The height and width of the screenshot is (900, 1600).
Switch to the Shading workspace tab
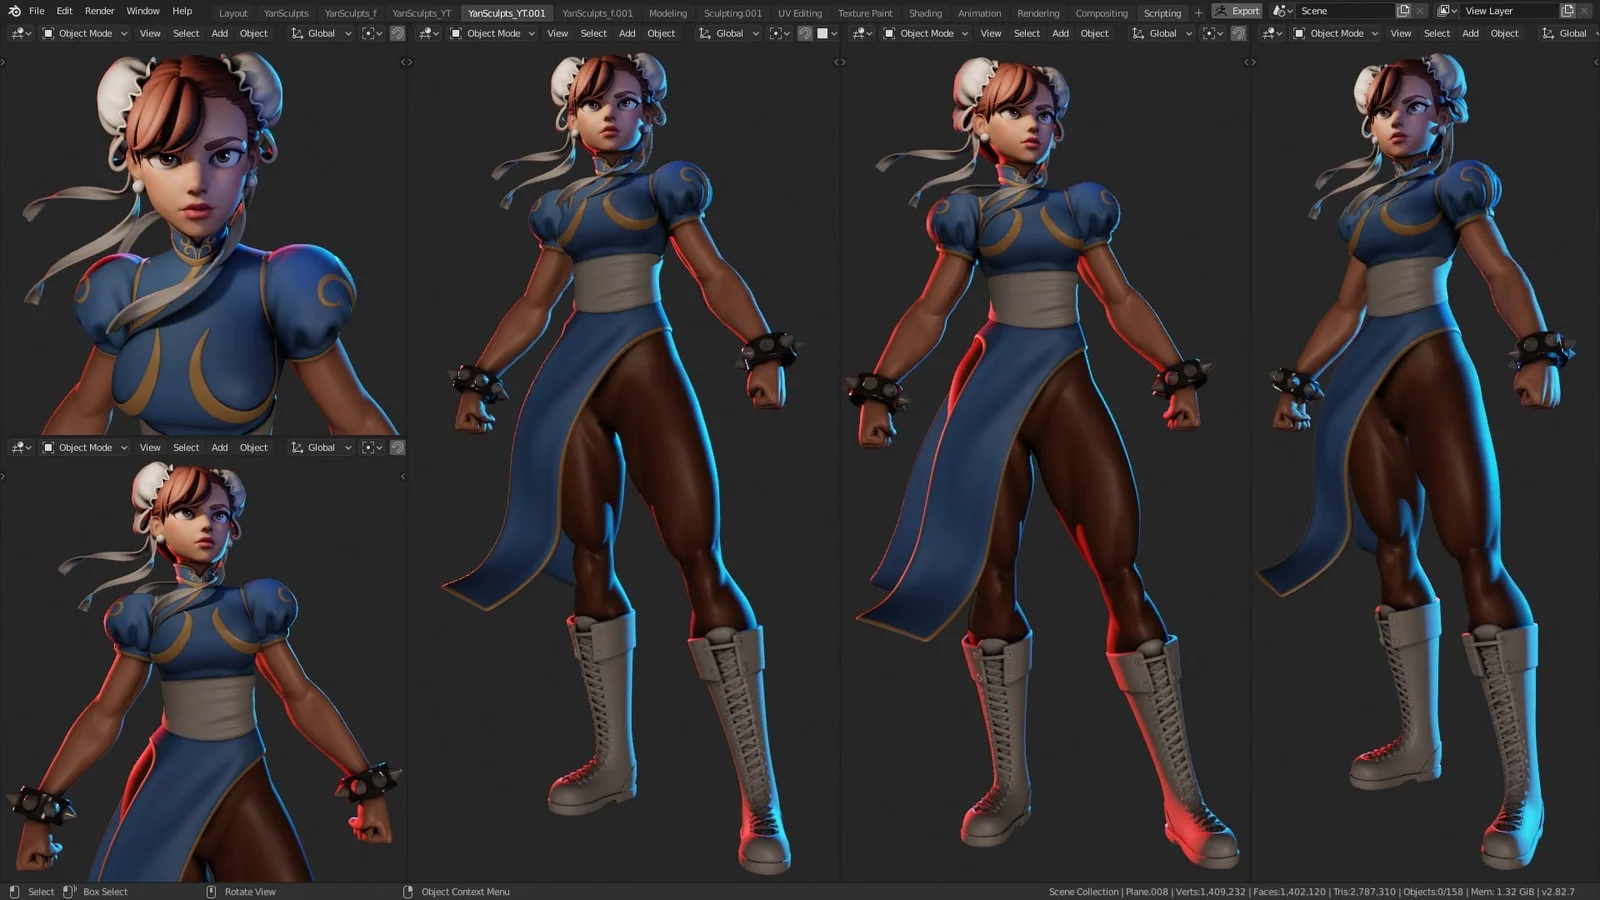(925, 13)
